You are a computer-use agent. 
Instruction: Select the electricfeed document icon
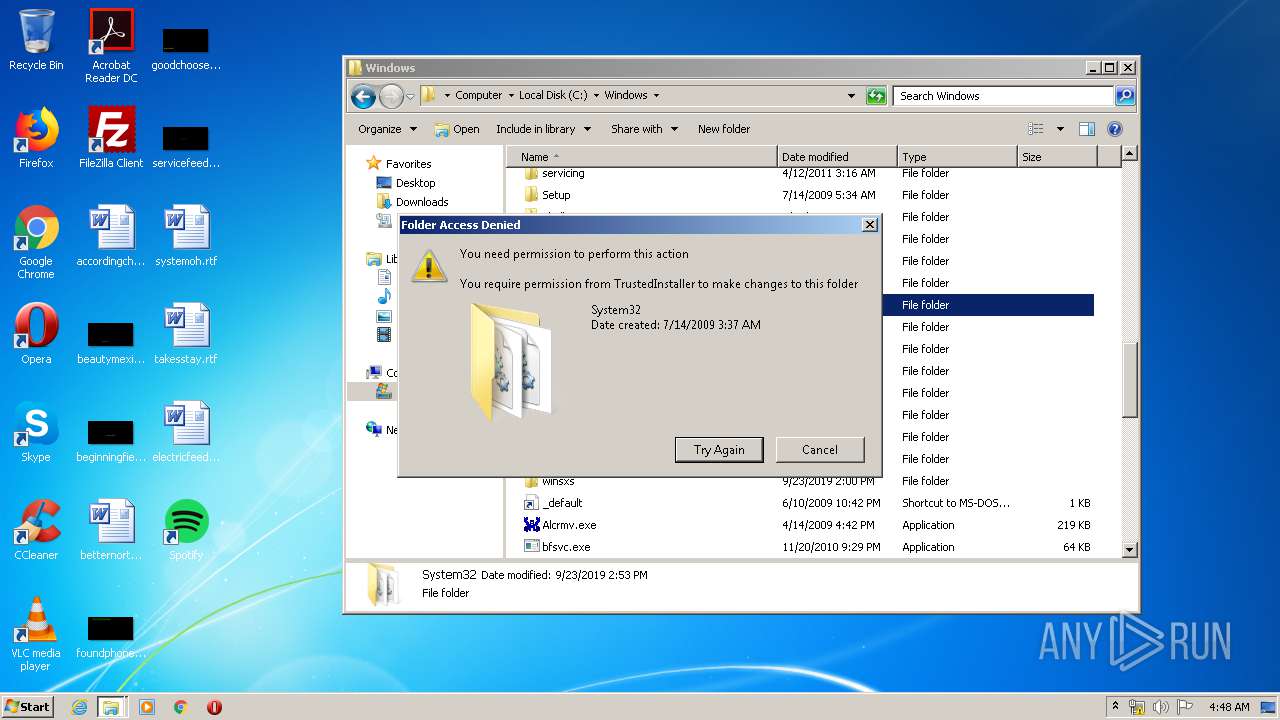(186, 432)
